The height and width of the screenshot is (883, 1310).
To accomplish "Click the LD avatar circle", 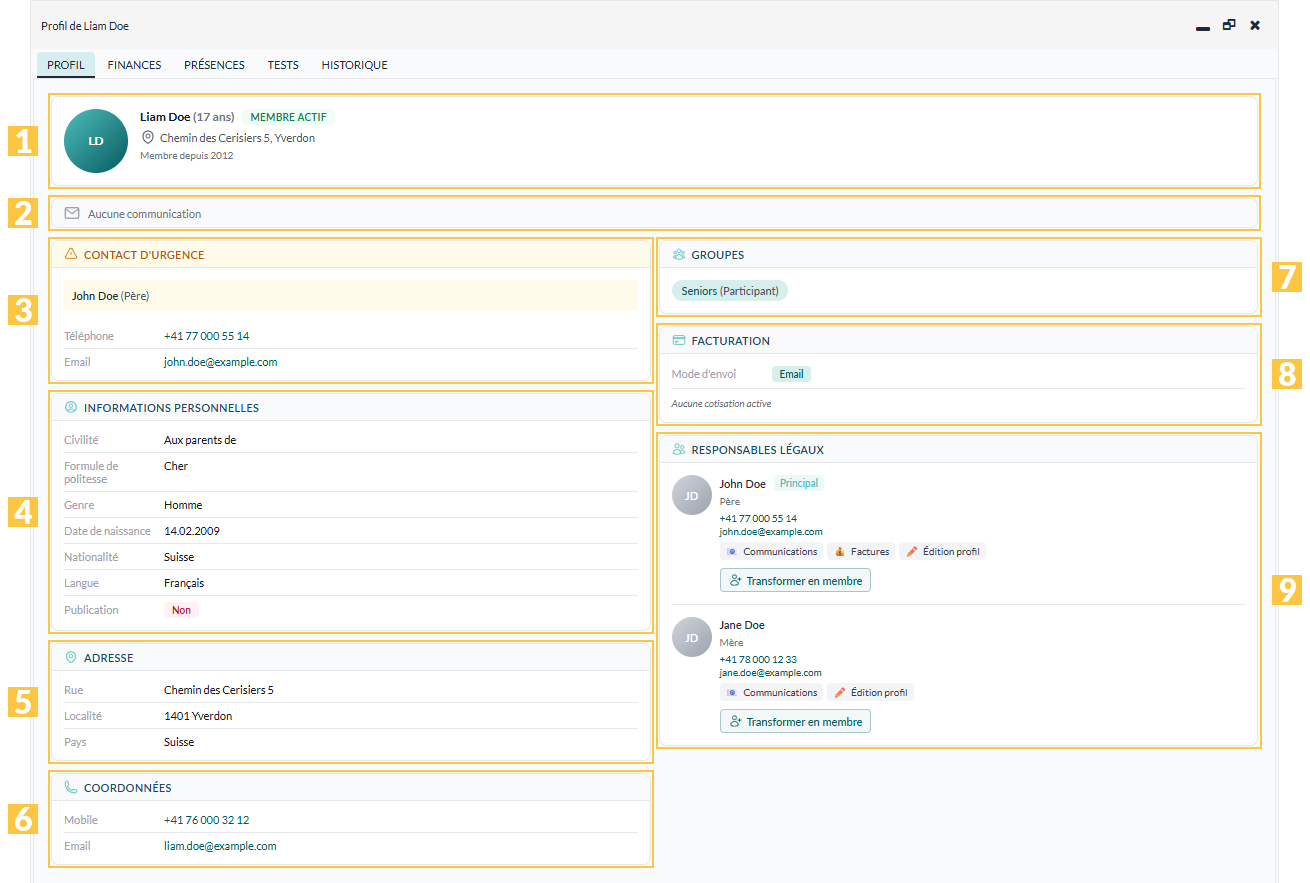I will coord(96,141).
